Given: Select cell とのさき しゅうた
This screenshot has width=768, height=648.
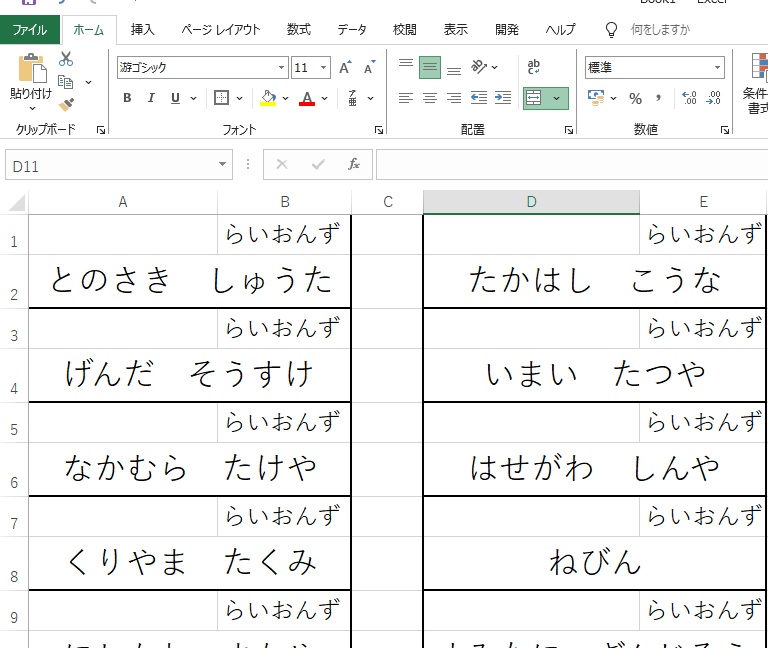Looking at the screenshot, I should click(x=190, y=281).
